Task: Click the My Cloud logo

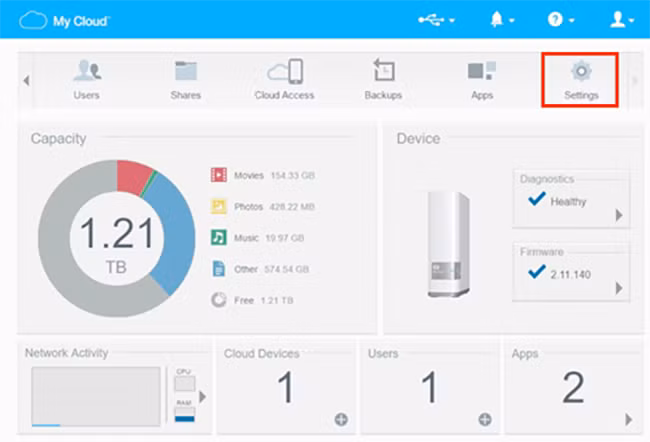Action: coord(64,20)
